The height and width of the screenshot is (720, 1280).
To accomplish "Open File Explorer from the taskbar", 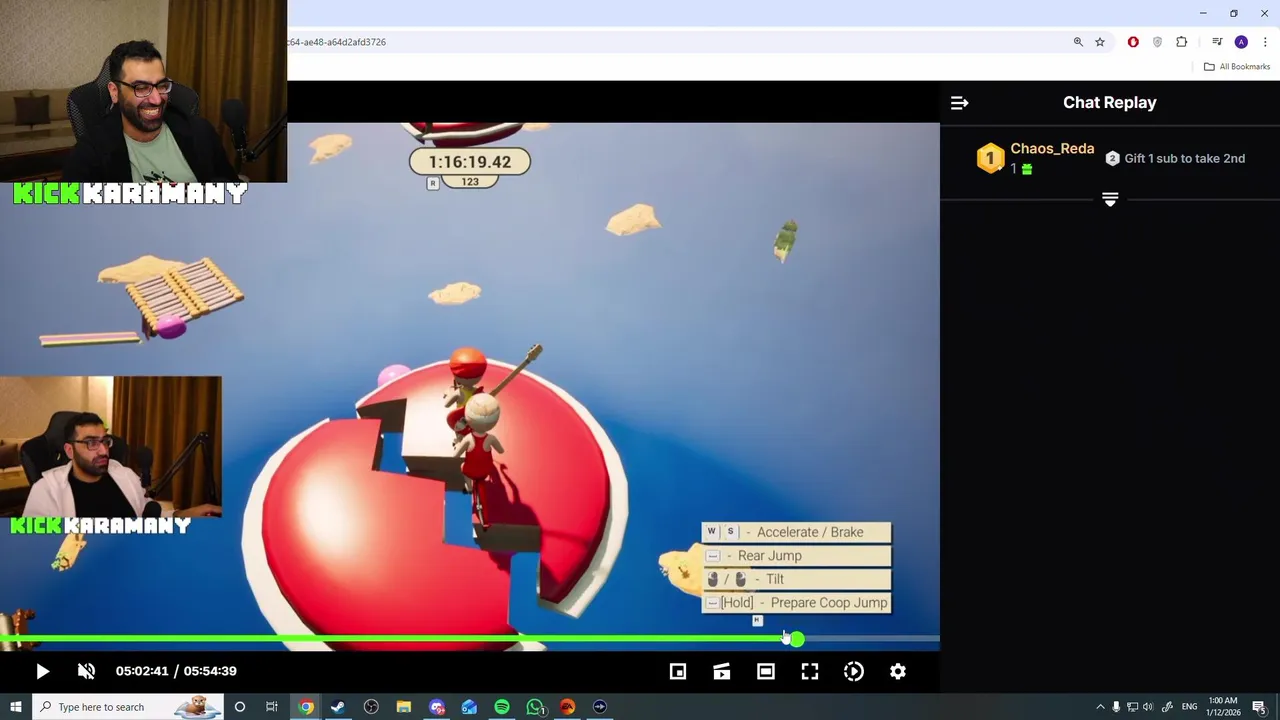I will [404, 707].
